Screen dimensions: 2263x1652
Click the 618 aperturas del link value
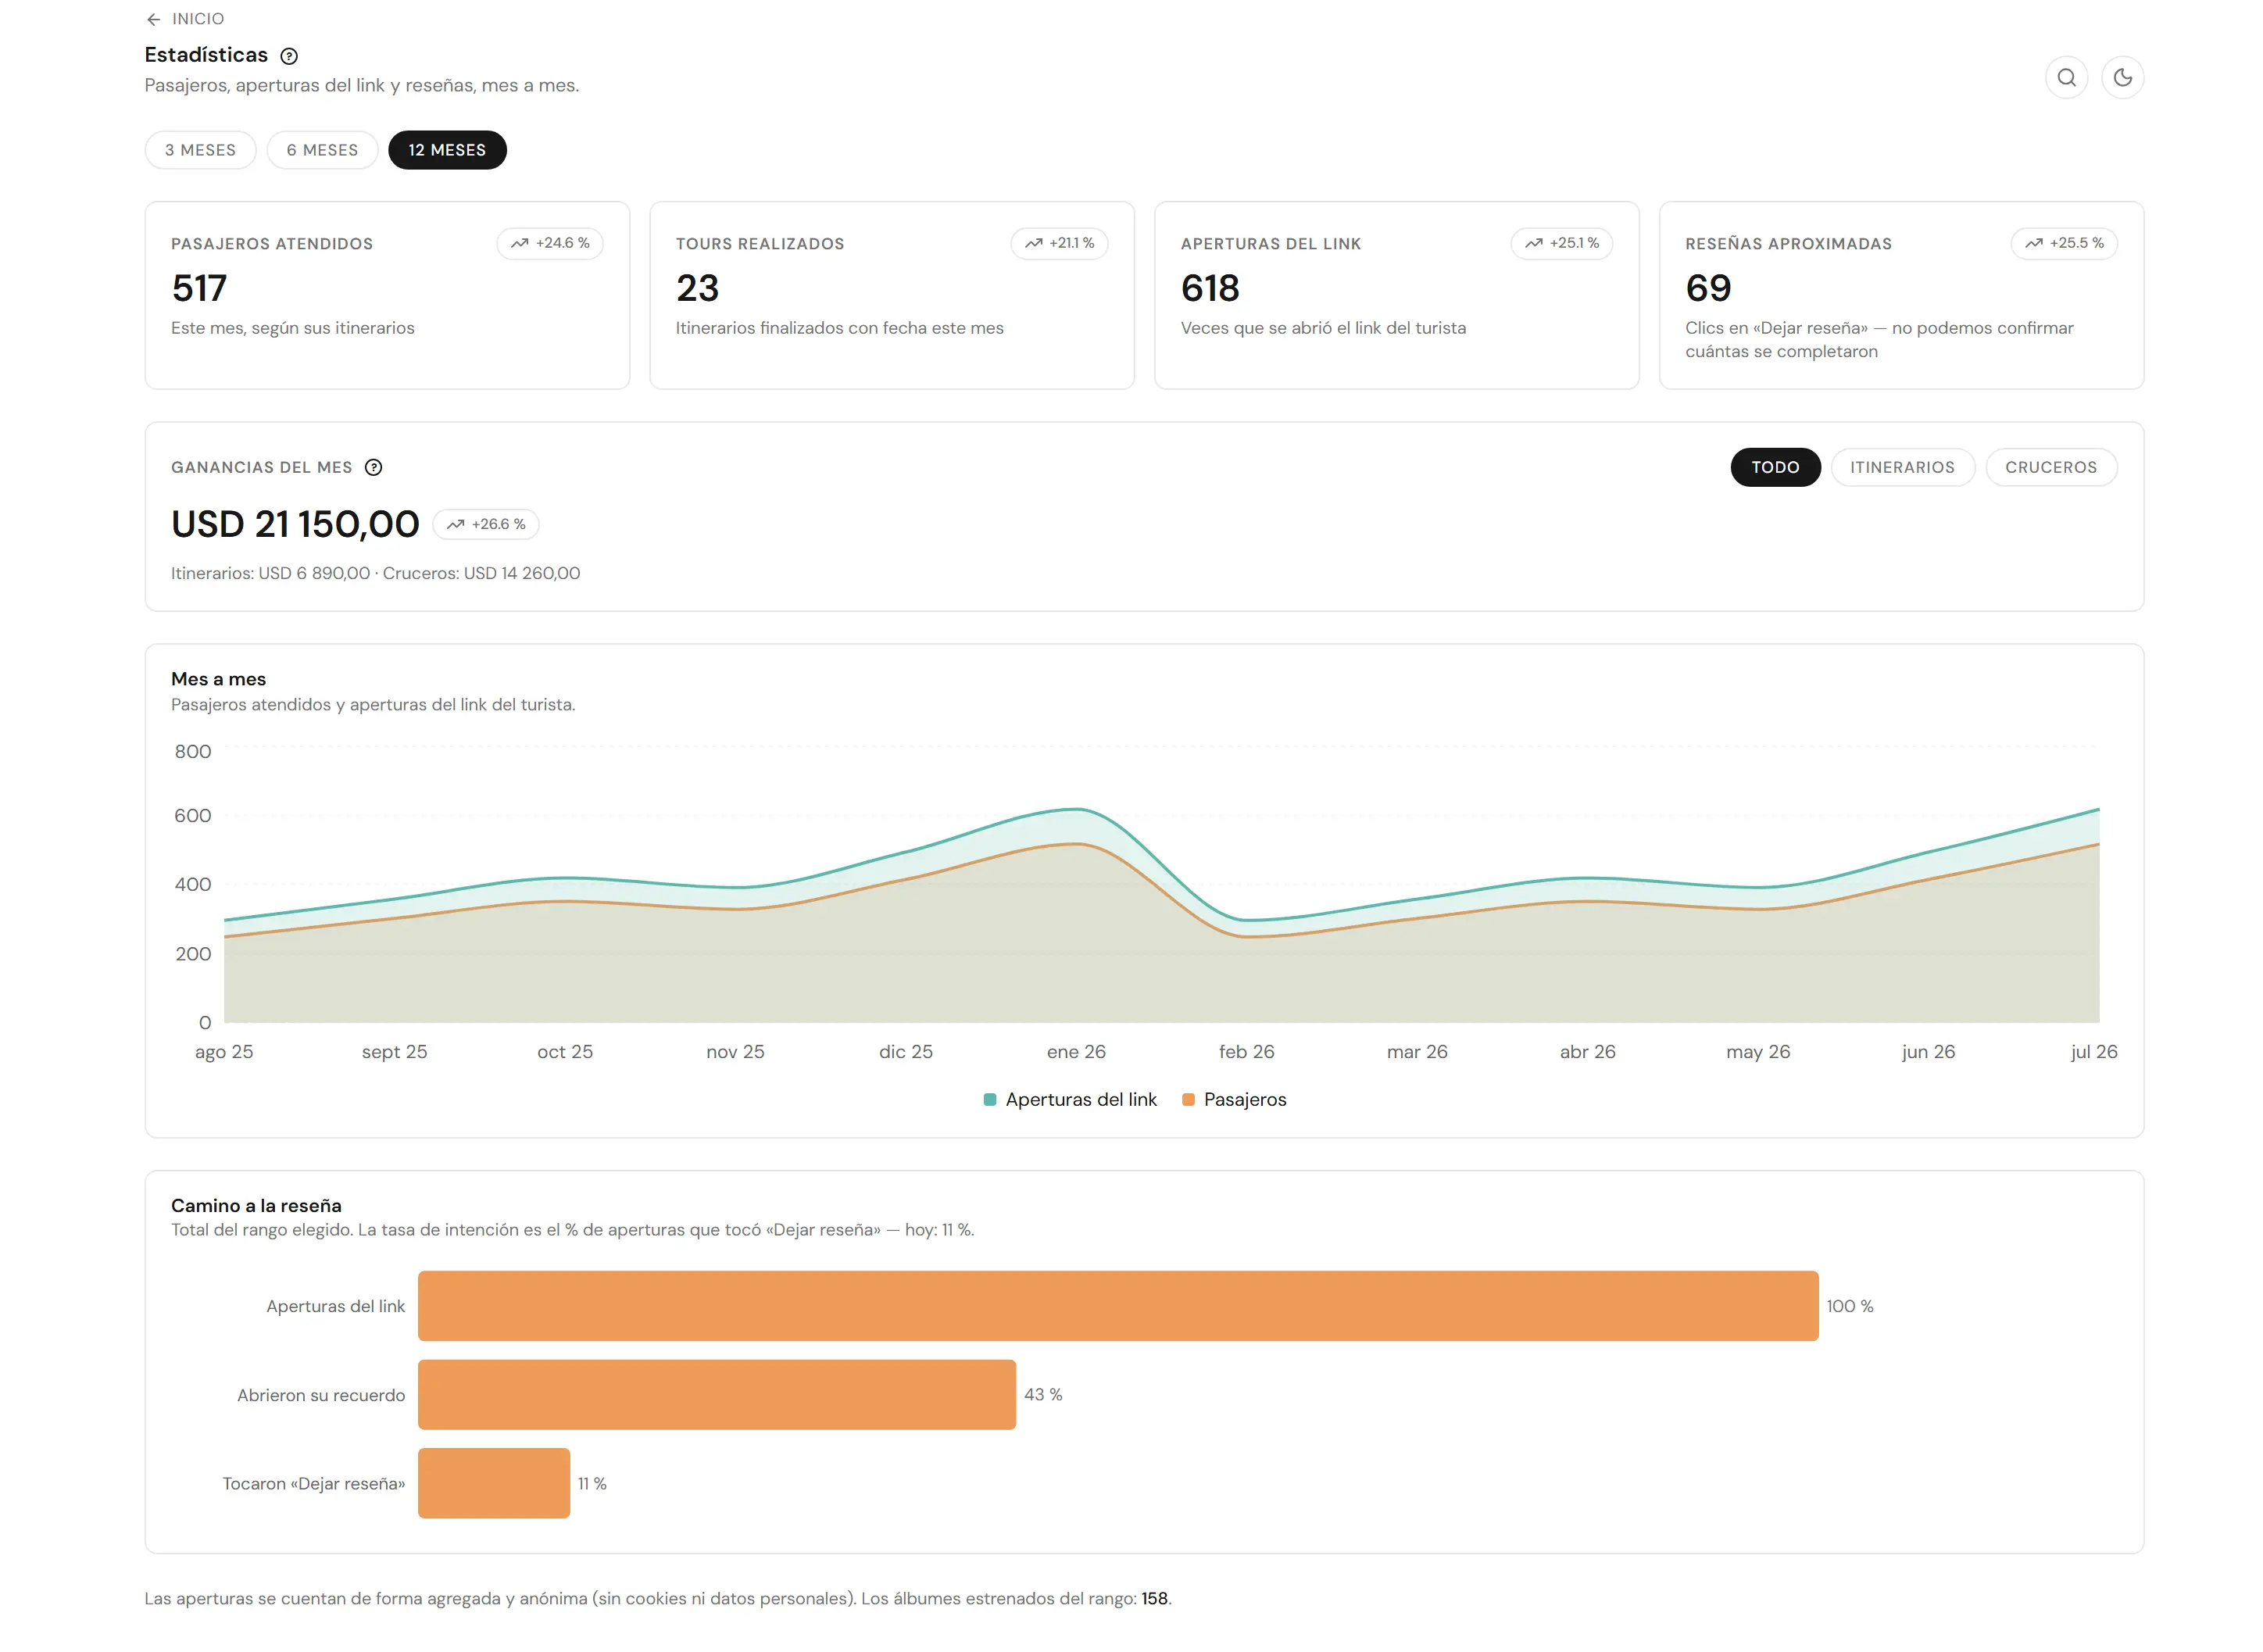click(x=1210, y=288)
